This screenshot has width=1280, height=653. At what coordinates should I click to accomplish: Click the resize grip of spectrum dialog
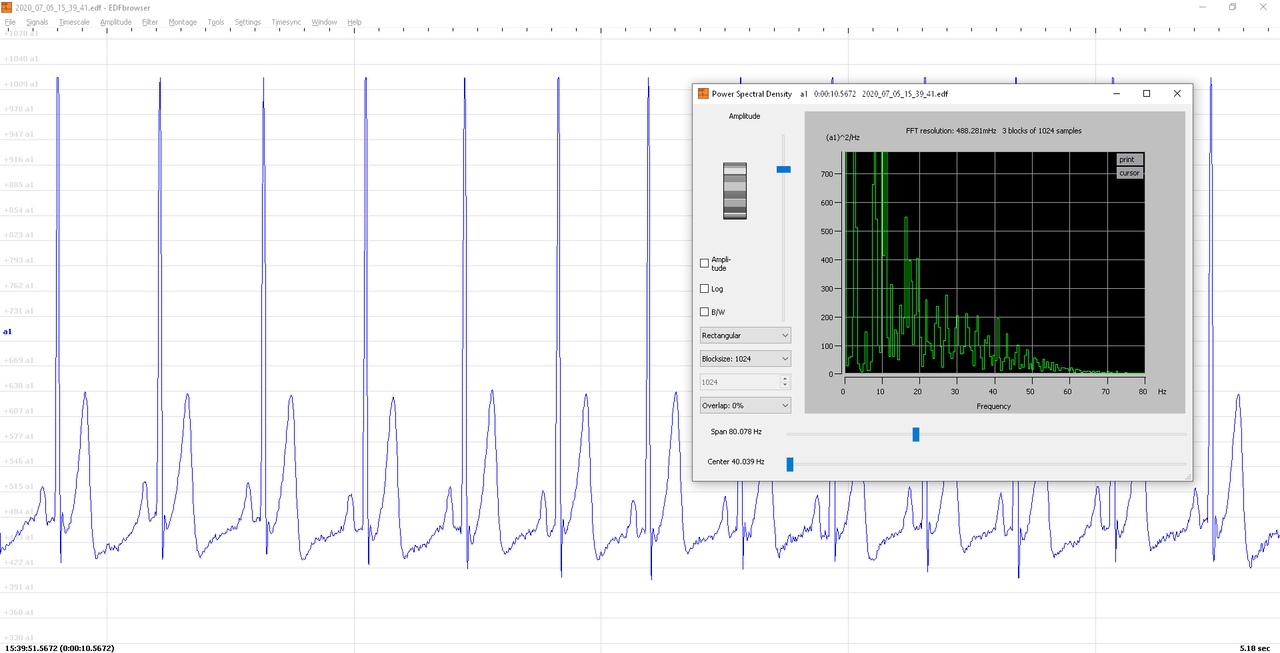click(x=1188, y=477)
